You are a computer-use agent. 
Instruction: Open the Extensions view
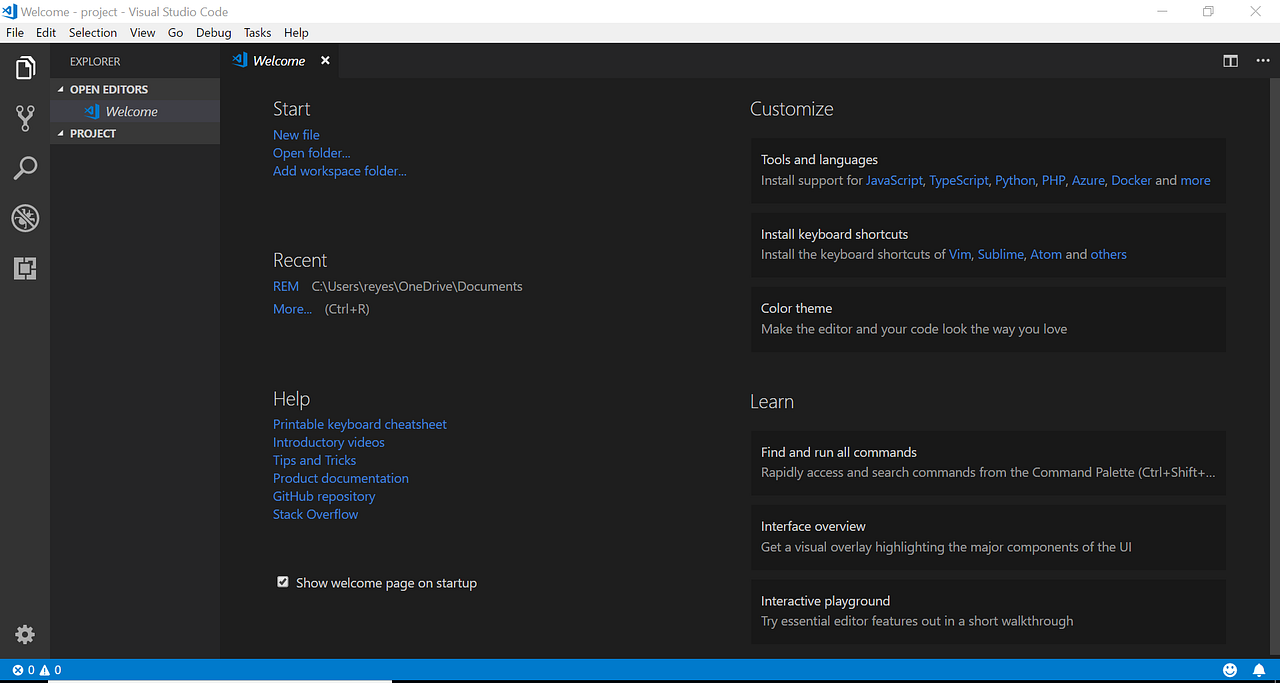click(24, 267)
